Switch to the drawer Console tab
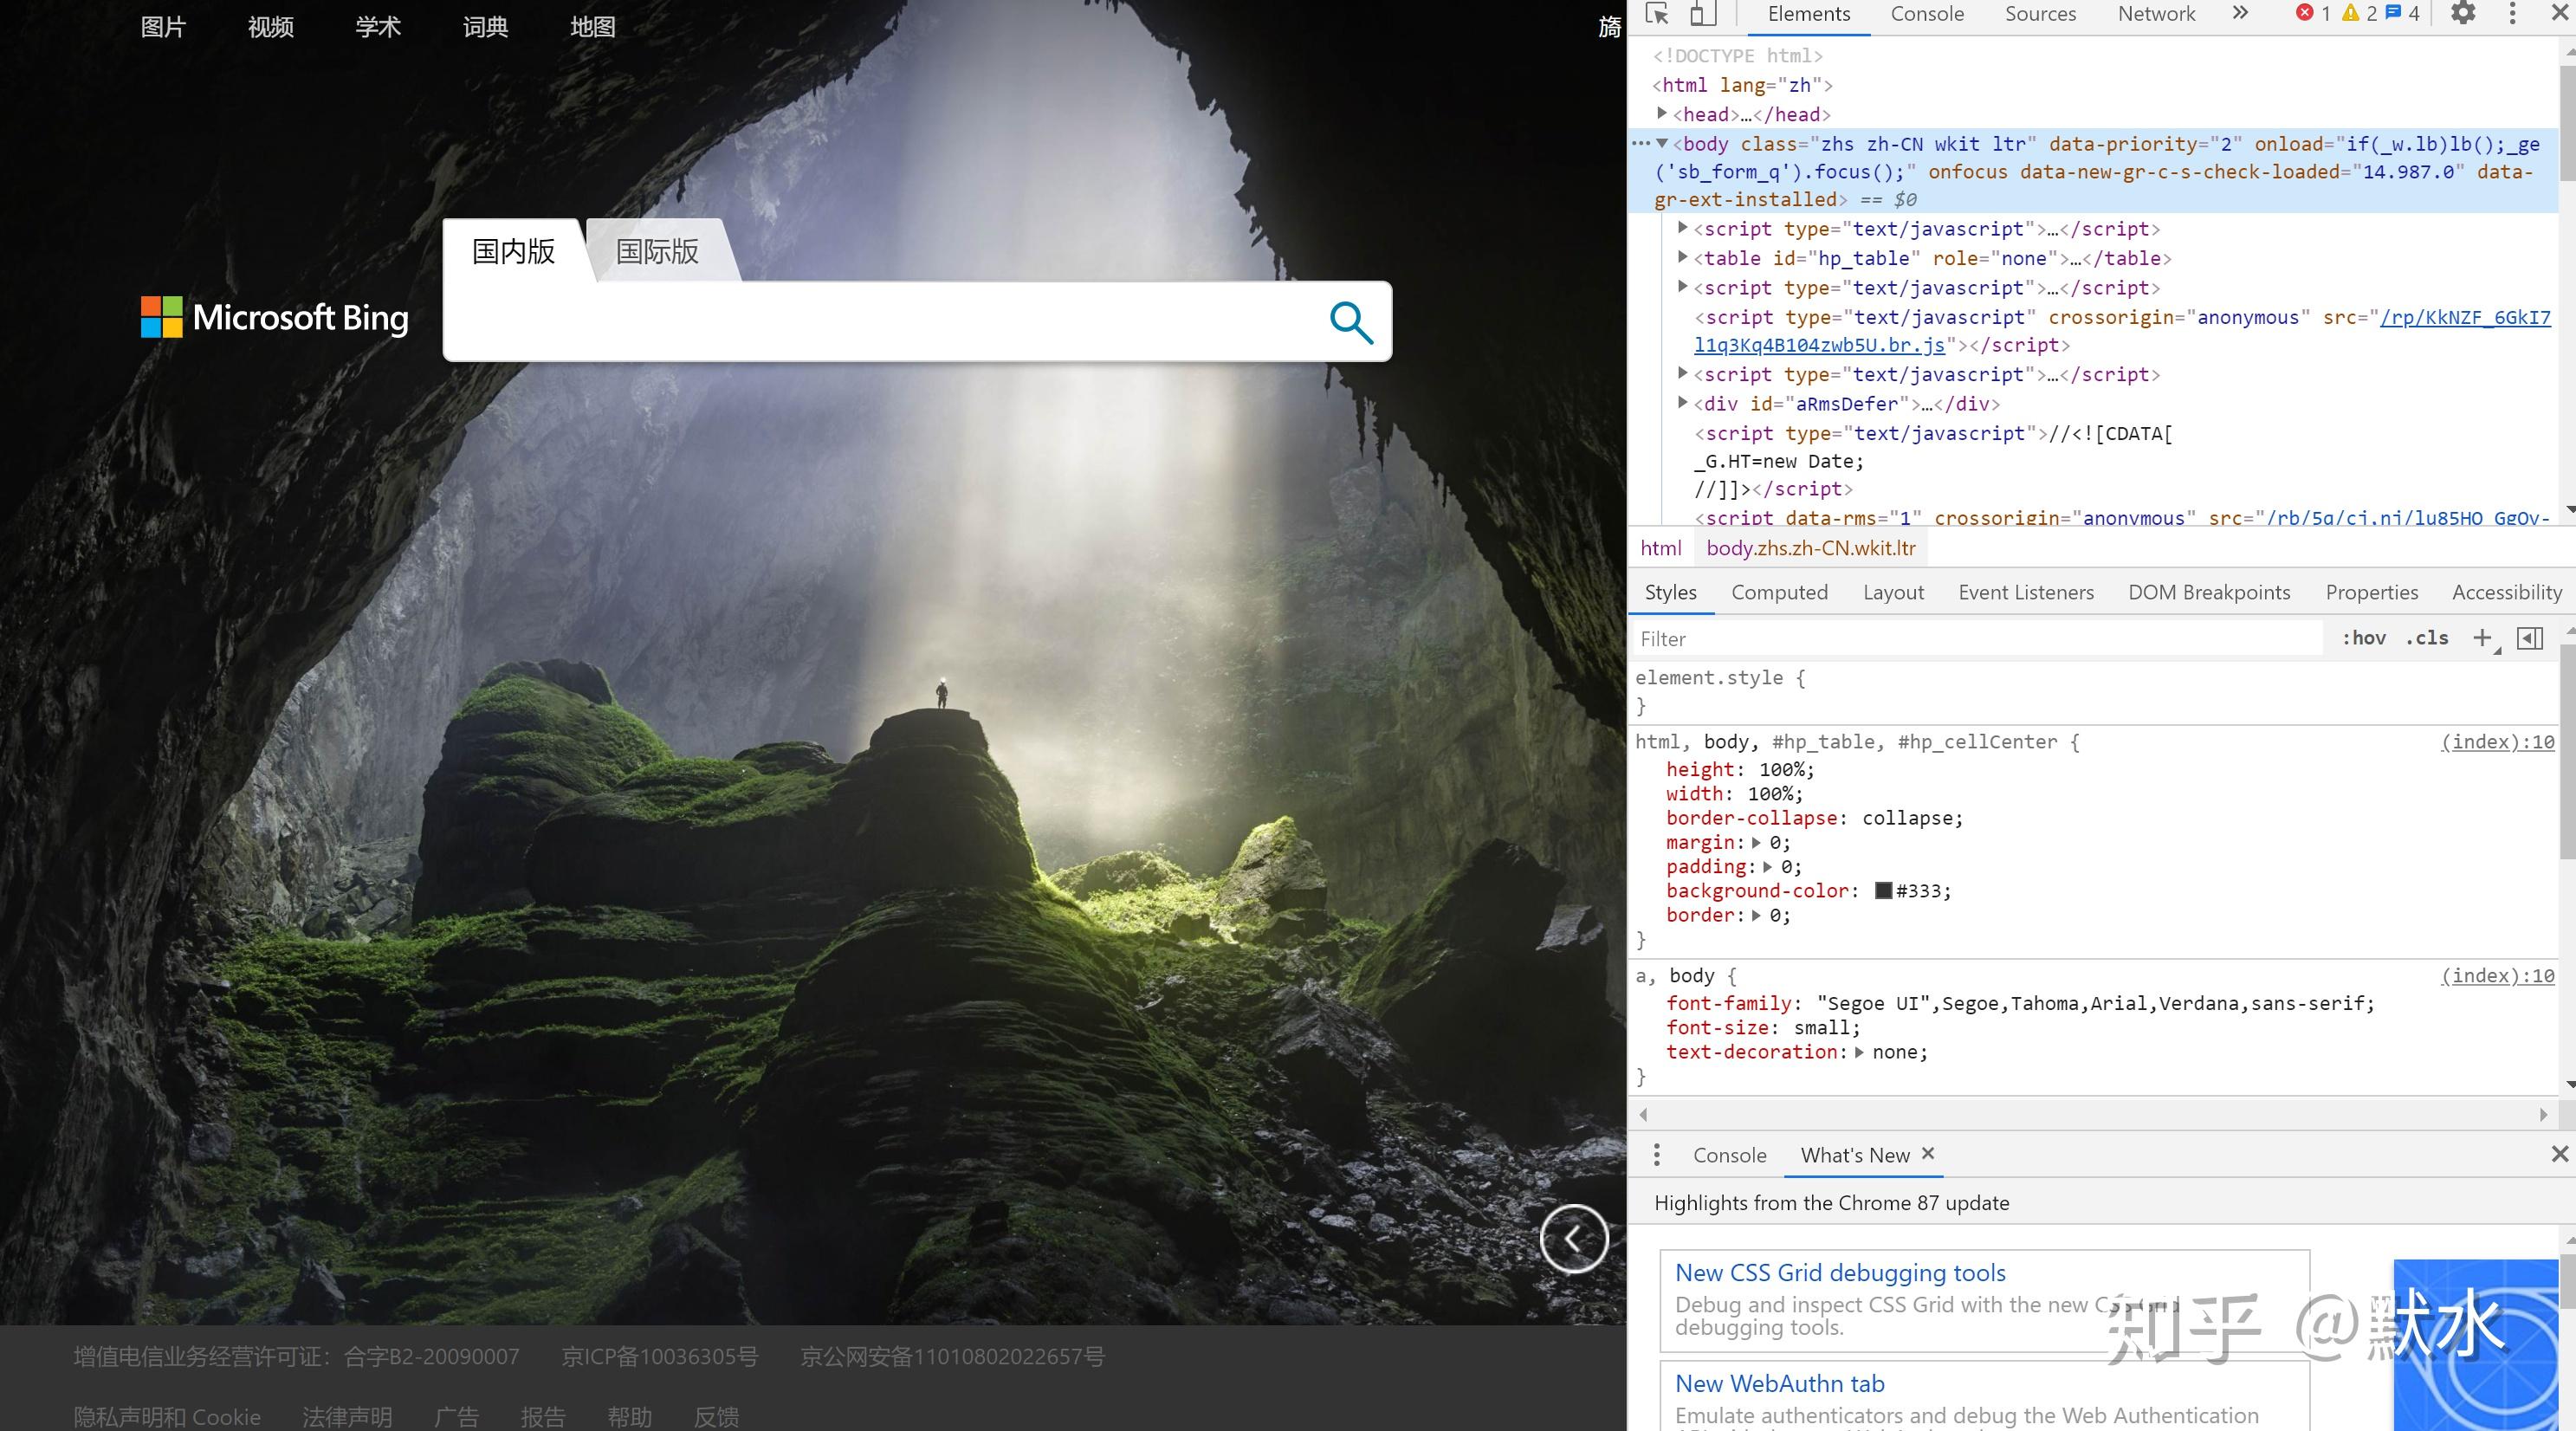Viewport: 2576px width, 1431px height. click(1729, 1155)
